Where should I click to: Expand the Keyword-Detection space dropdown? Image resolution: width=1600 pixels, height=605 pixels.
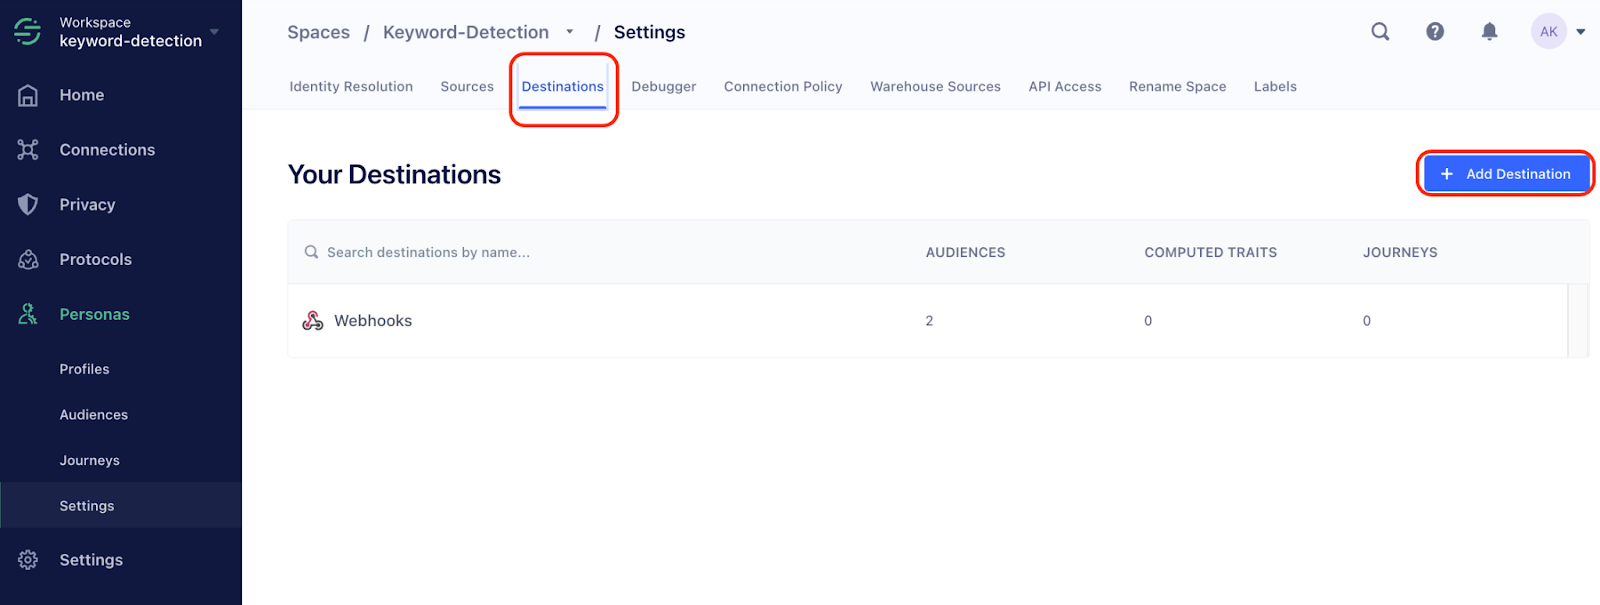(570, 32)
